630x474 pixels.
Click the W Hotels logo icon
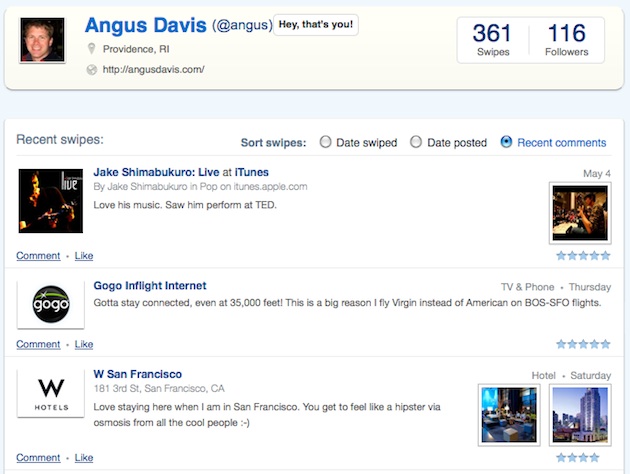point(51,393)
